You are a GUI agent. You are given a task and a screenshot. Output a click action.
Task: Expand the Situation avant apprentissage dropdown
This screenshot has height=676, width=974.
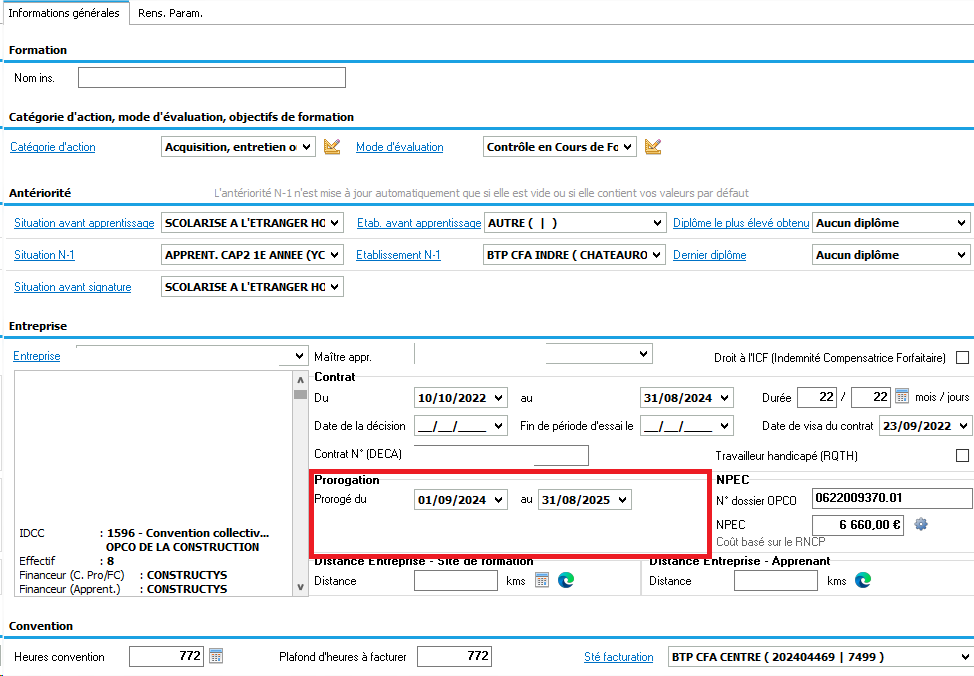tap(334, 223)
